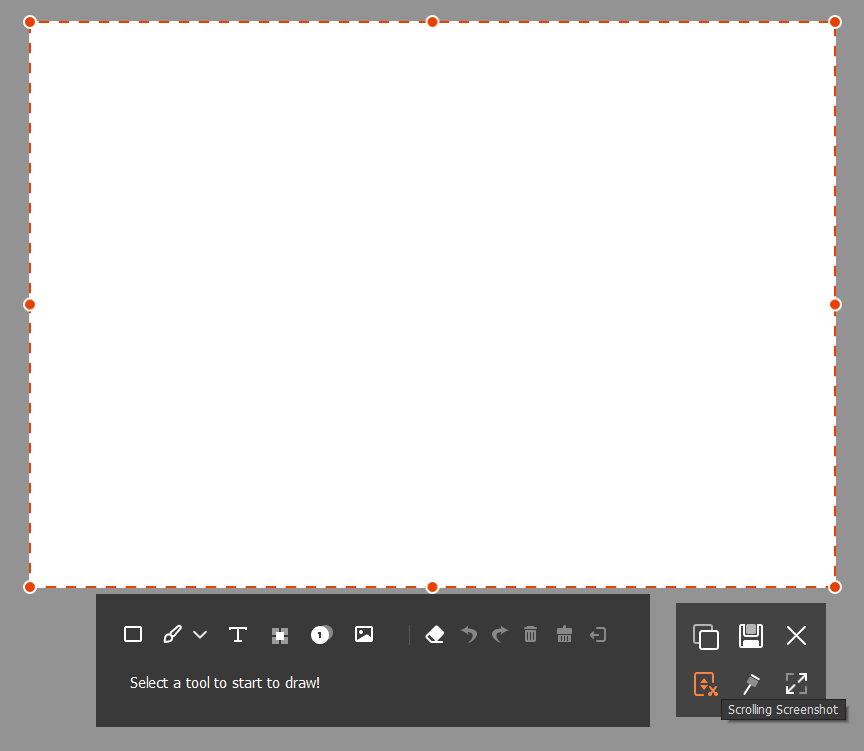
Task: Click the right-middle selection edge handle
Action: (835, 305)
